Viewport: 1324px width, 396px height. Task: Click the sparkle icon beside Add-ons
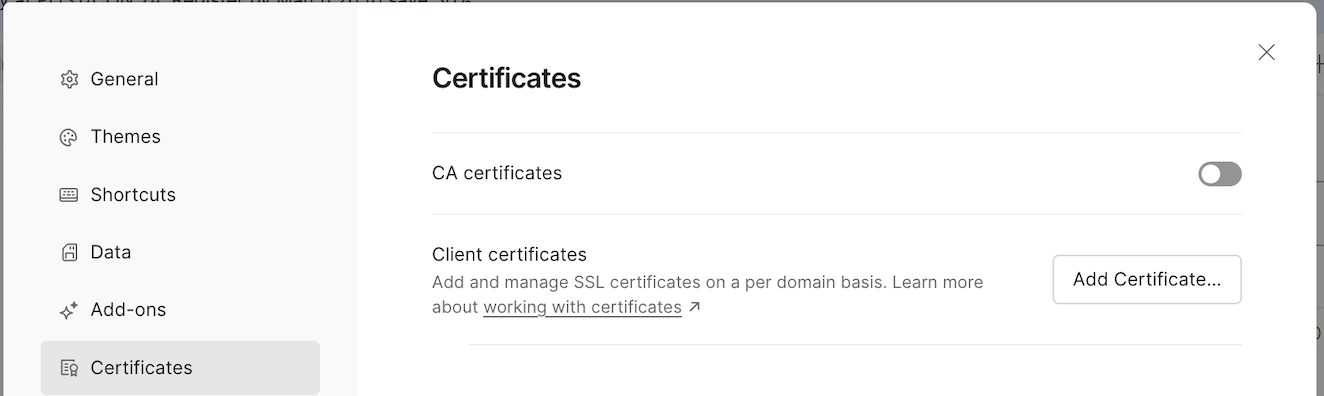click(x=69, y=310)
